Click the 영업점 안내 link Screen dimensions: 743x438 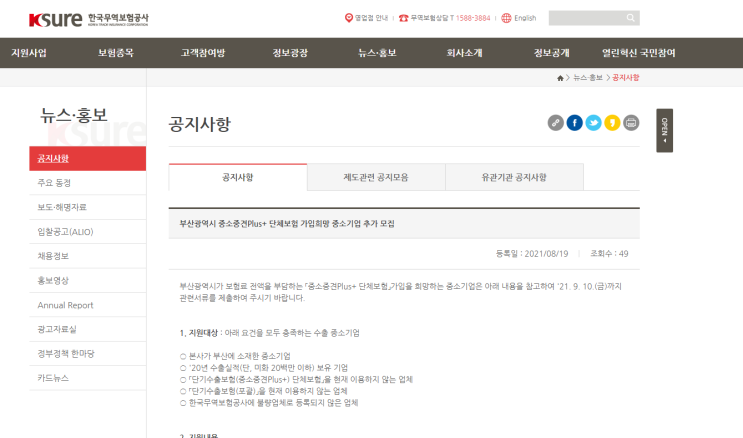coord(372,18)
